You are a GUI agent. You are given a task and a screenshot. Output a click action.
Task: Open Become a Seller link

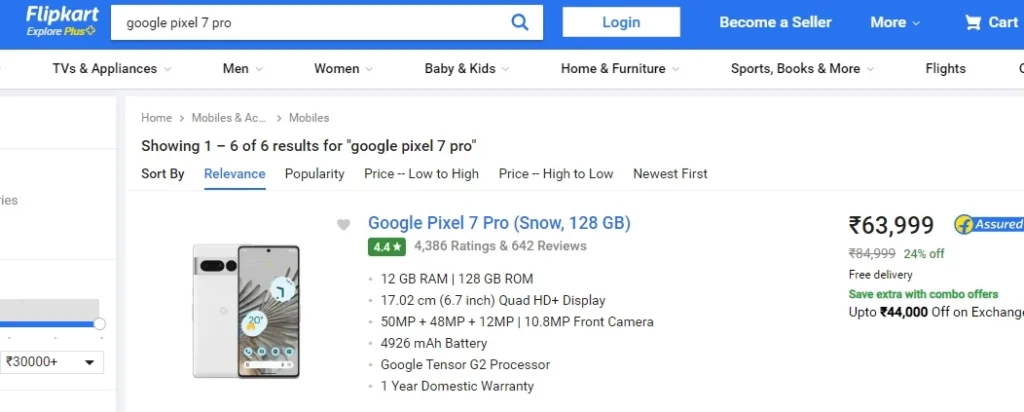tap(775, 22)
